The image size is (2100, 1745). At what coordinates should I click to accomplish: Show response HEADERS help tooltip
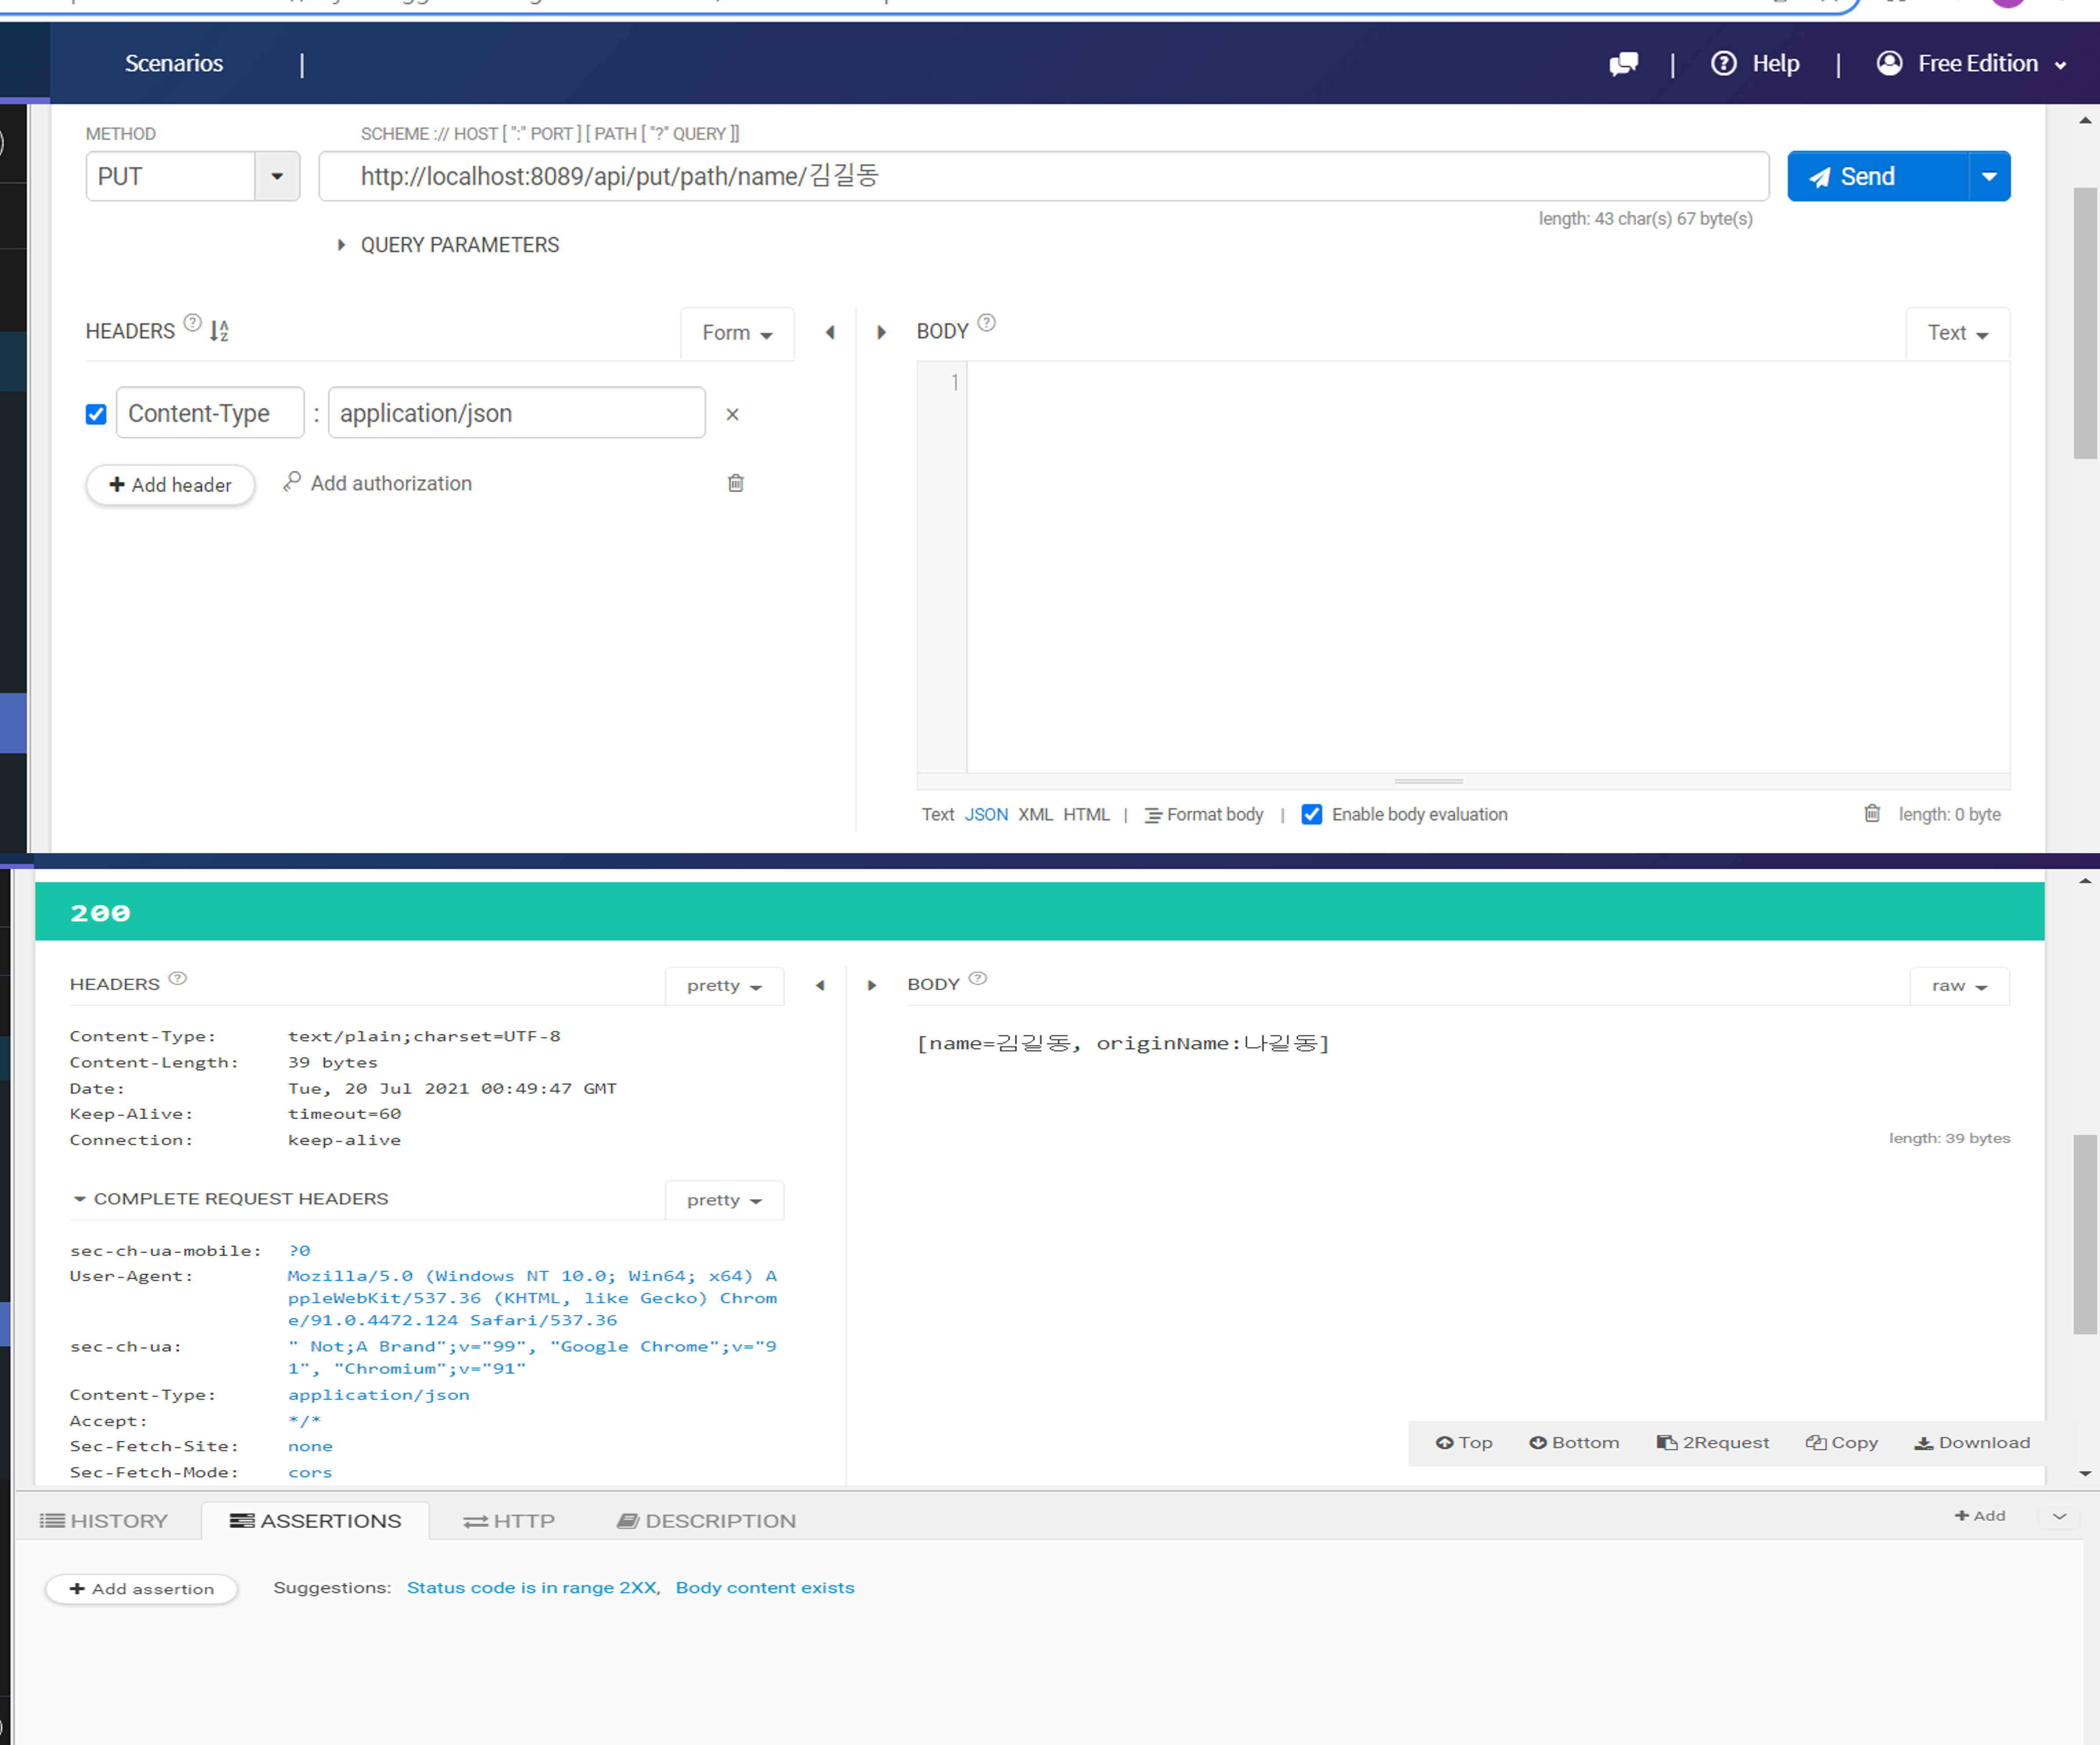[178, 979]
